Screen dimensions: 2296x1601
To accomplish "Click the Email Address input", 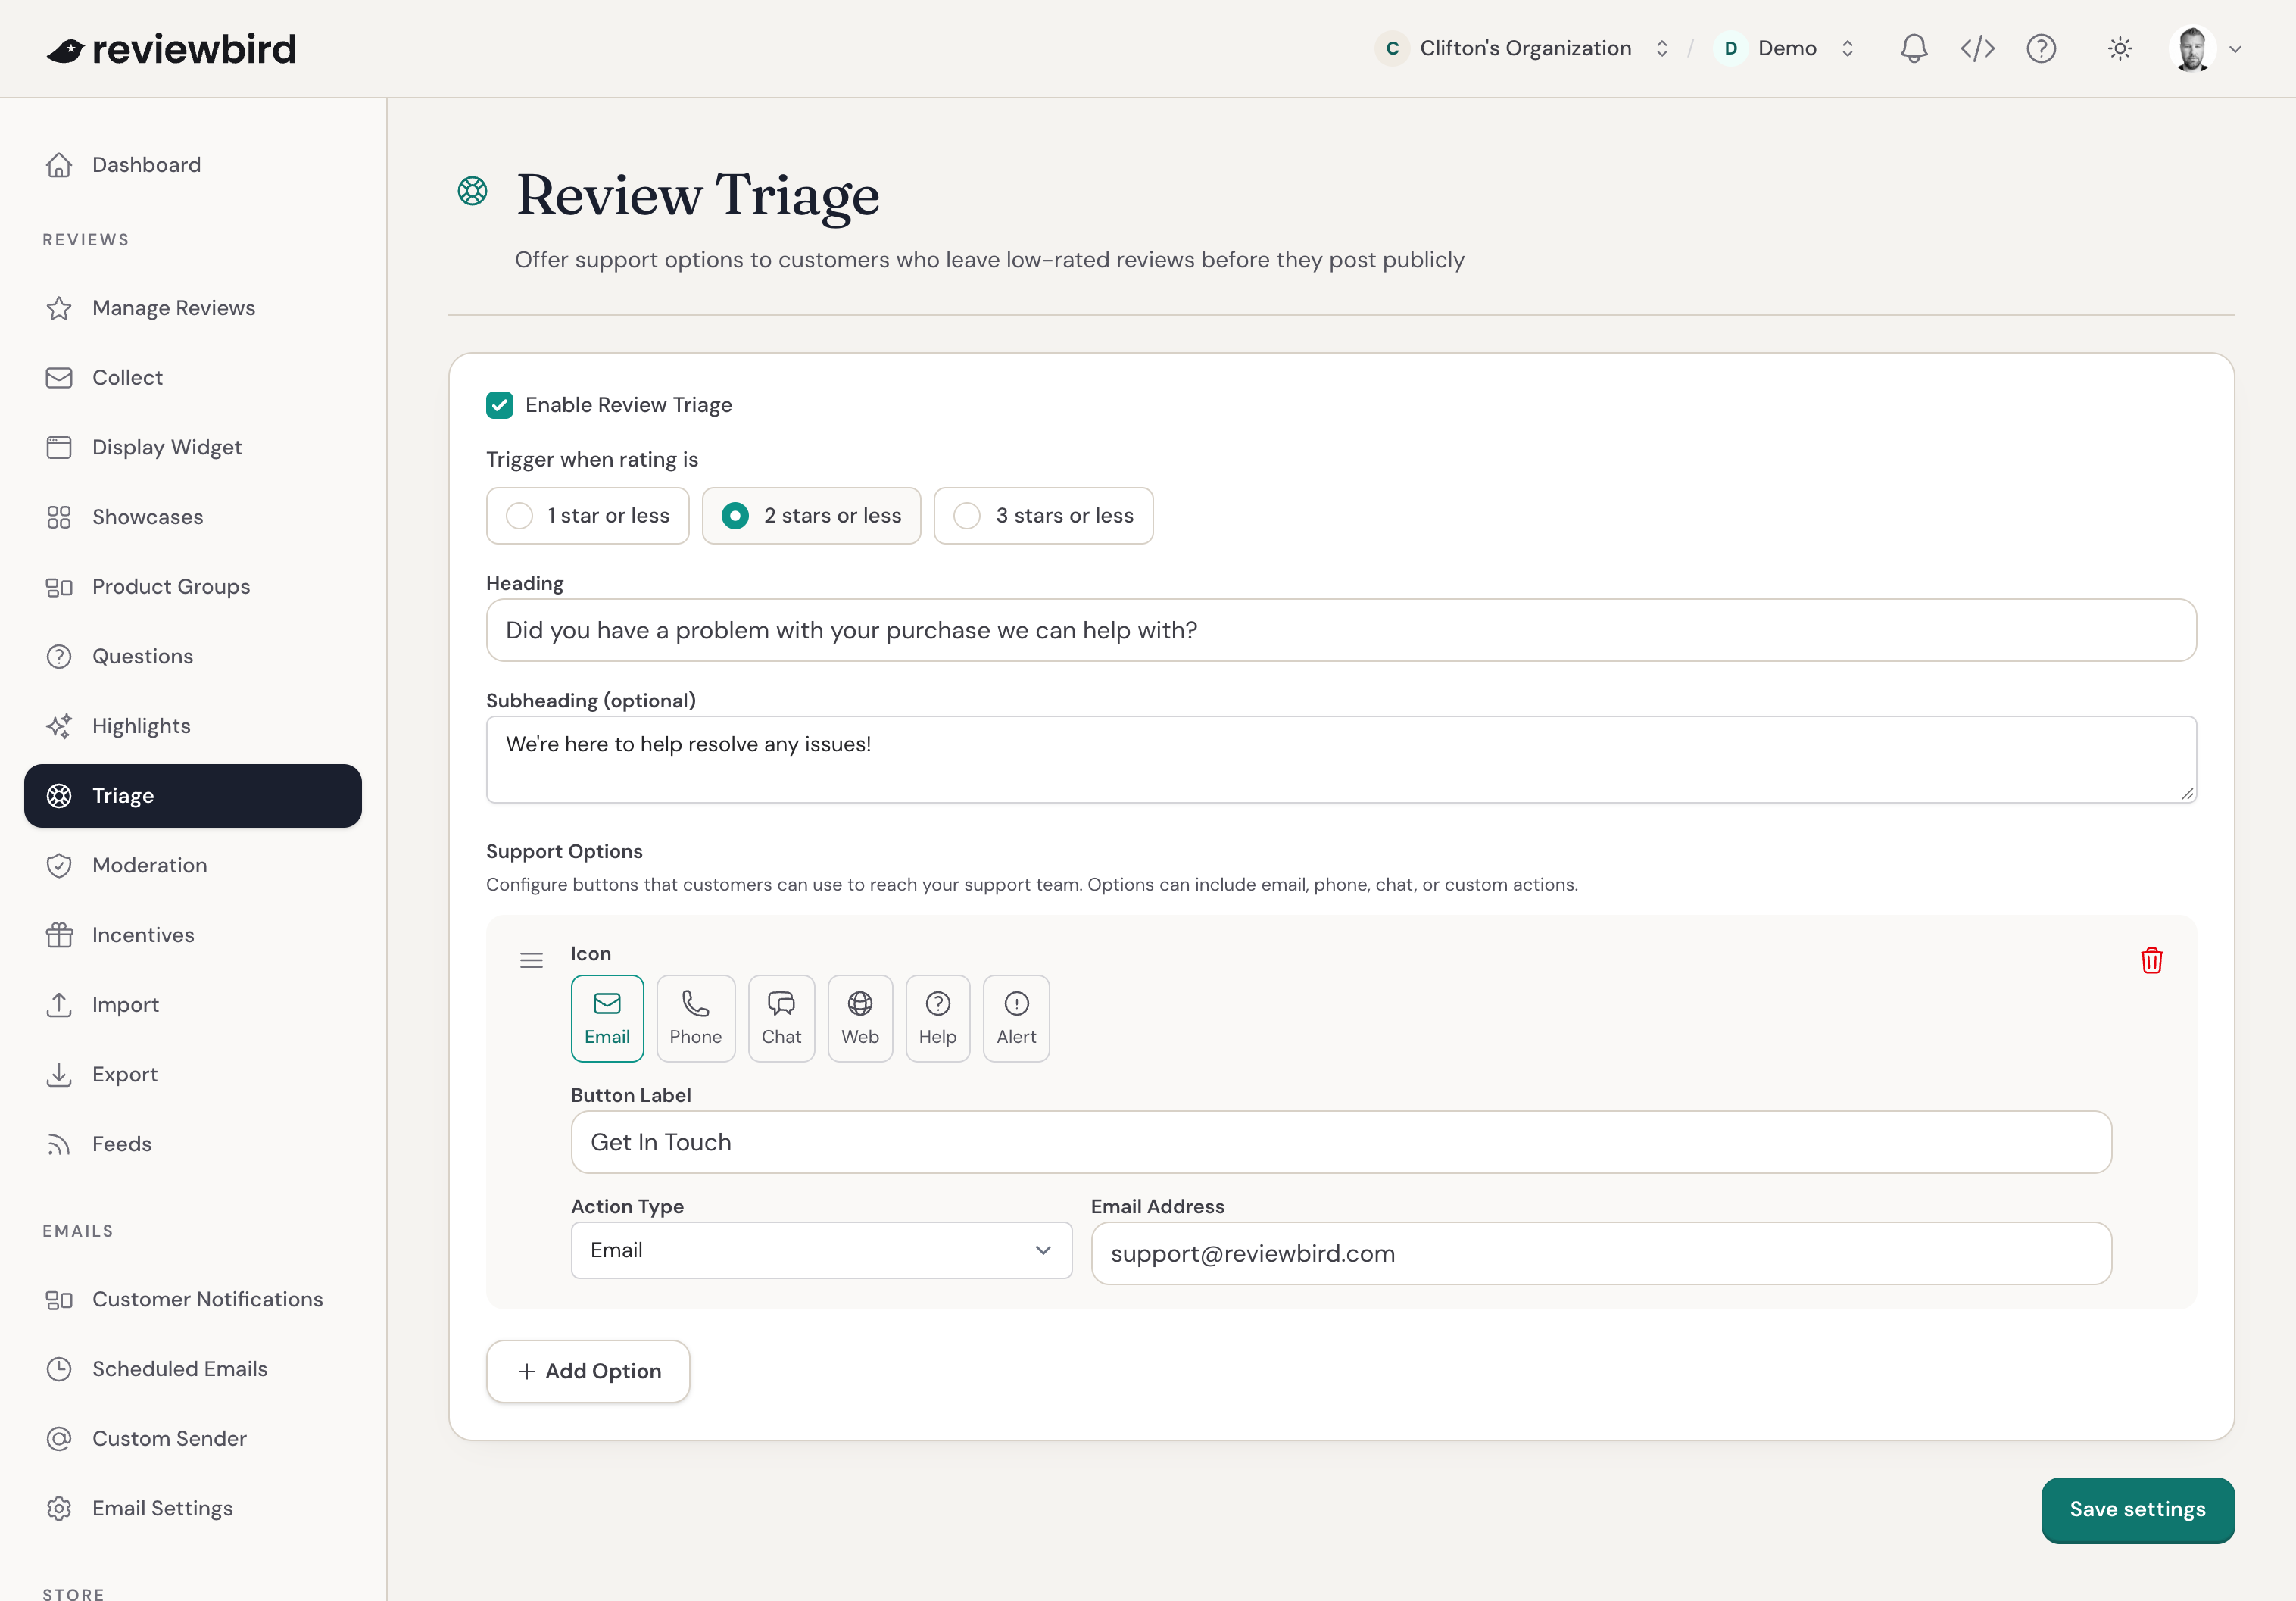I will pyautogui.click(x=1601, y=1253).
